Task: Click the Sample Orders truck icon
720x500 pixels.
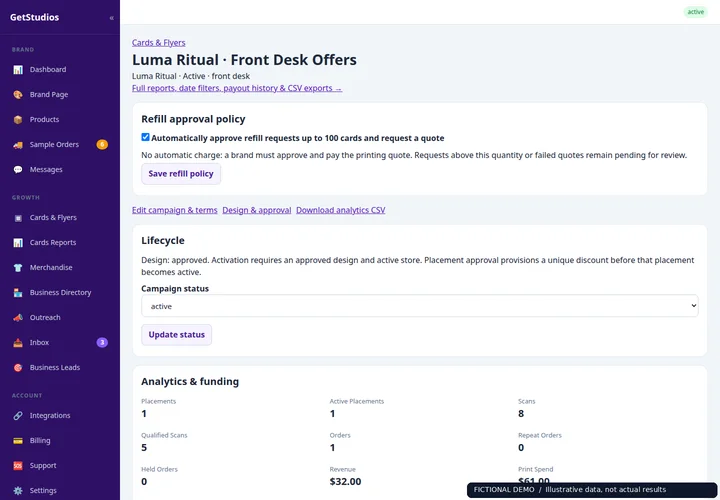Action: point(18,145)
